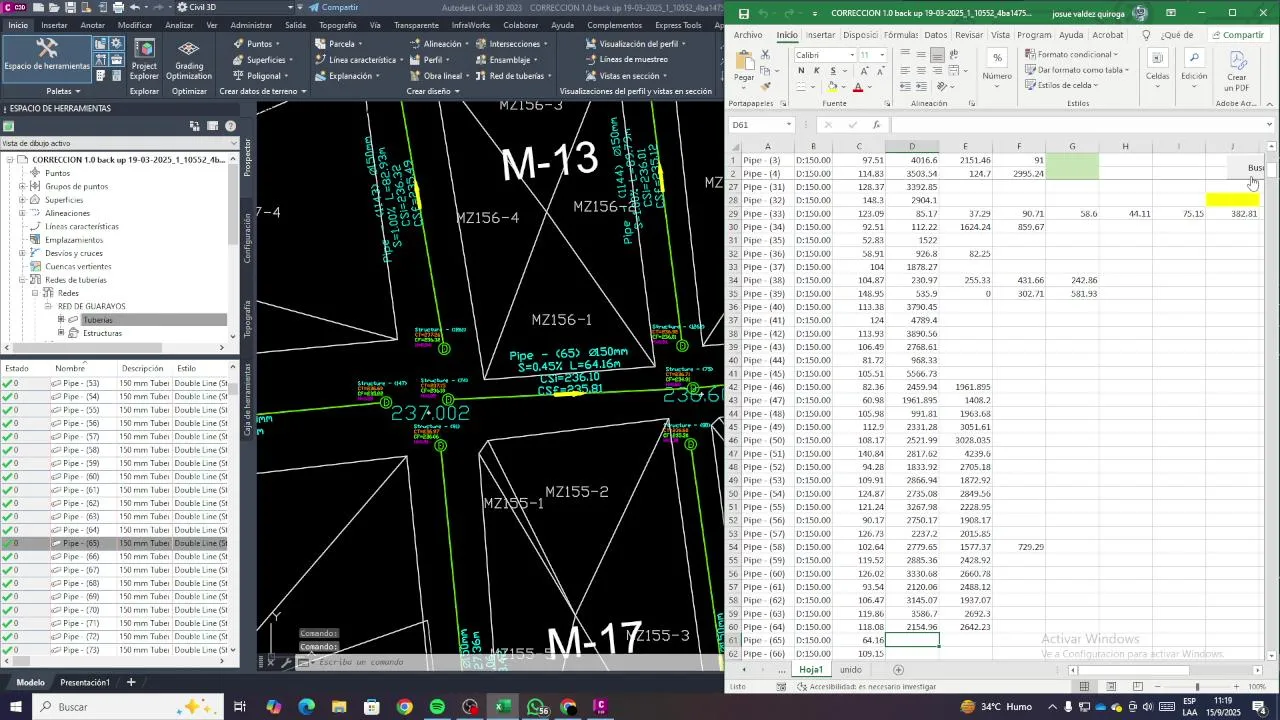The height and width of the screenshot is (720, 1280).
Task: Open Número percent format group
Action: 997,65
